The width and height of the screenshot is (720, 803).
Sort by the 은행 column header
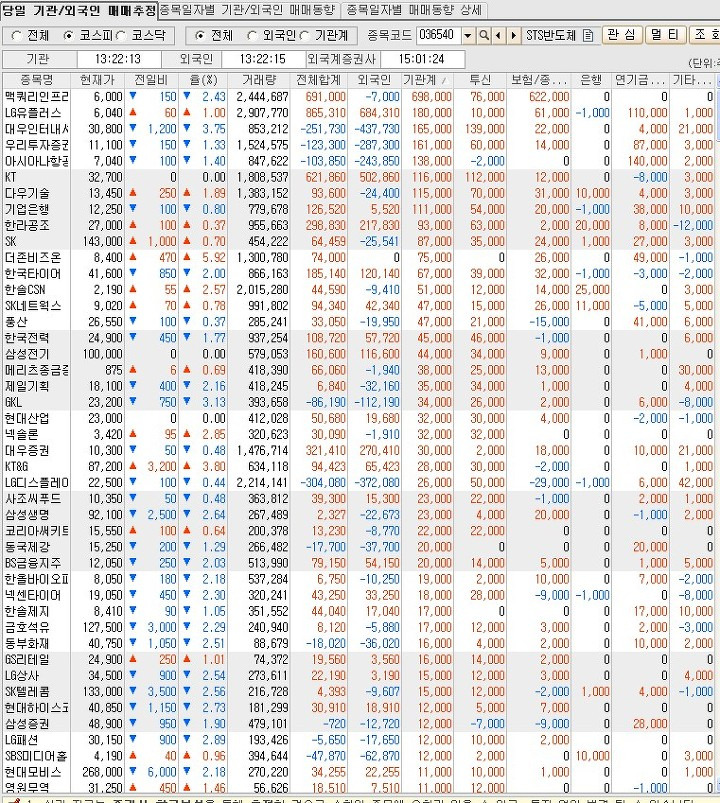(591, 80)
